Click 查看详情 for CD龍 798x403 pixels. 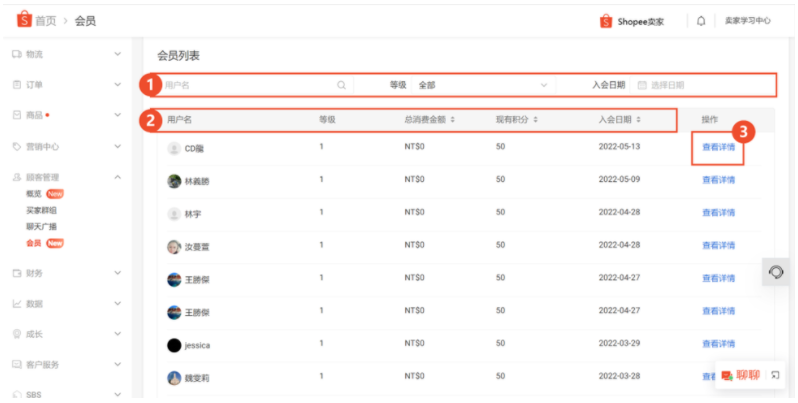coord(718,147)
